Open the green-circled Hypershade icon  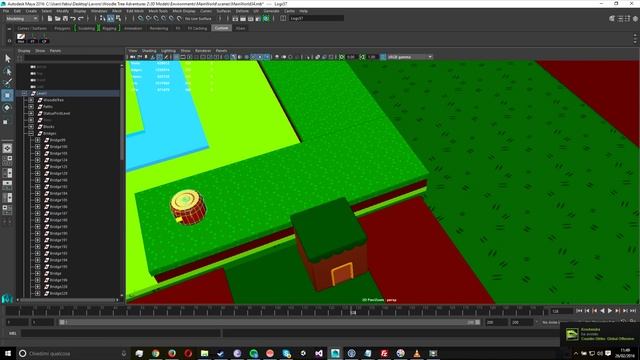pyautogui.click(x=266, y=19)
